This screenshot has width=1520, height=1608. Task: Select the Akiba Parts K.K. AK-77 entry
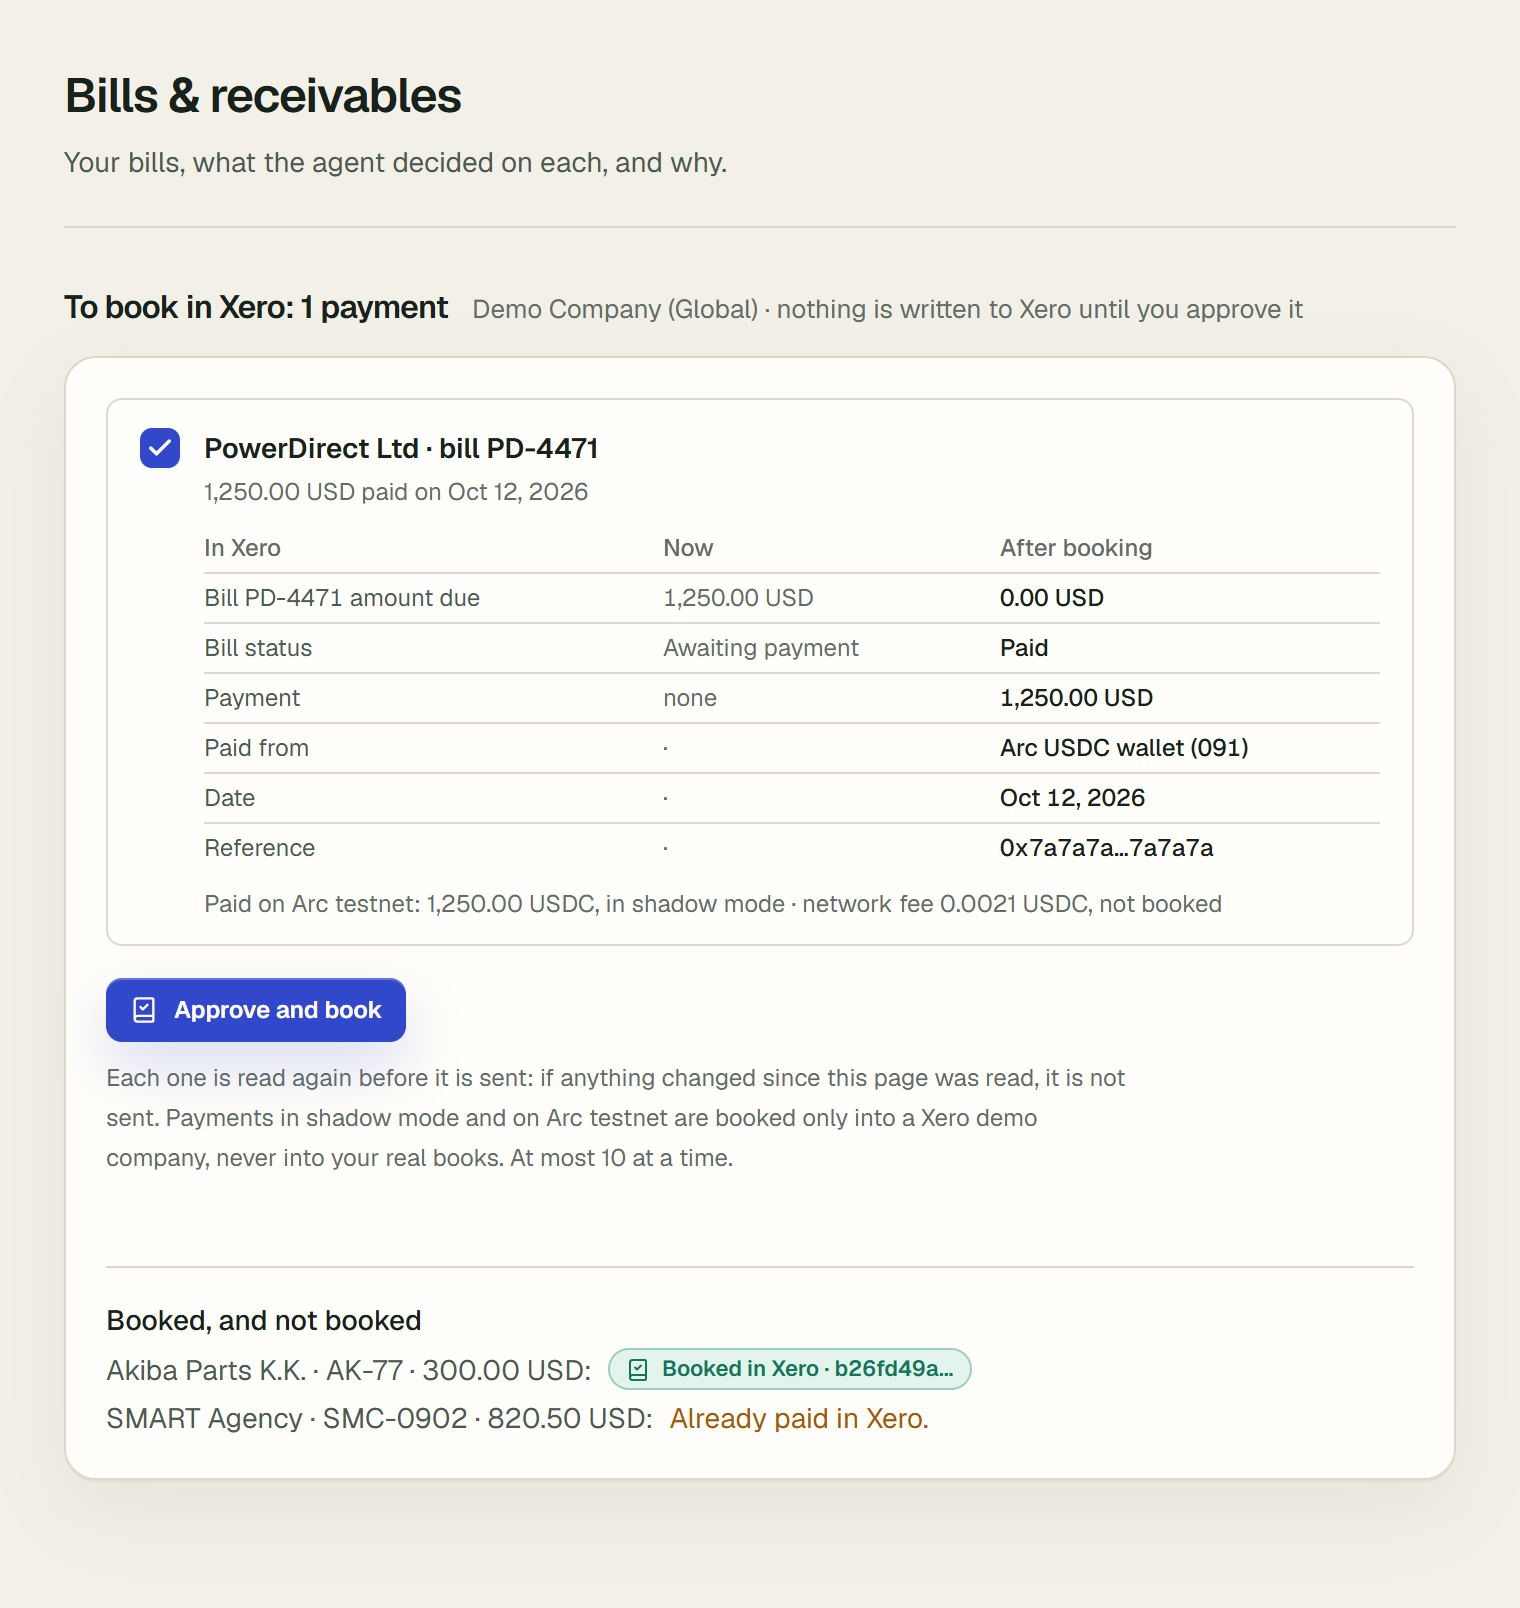(349, 1370)
